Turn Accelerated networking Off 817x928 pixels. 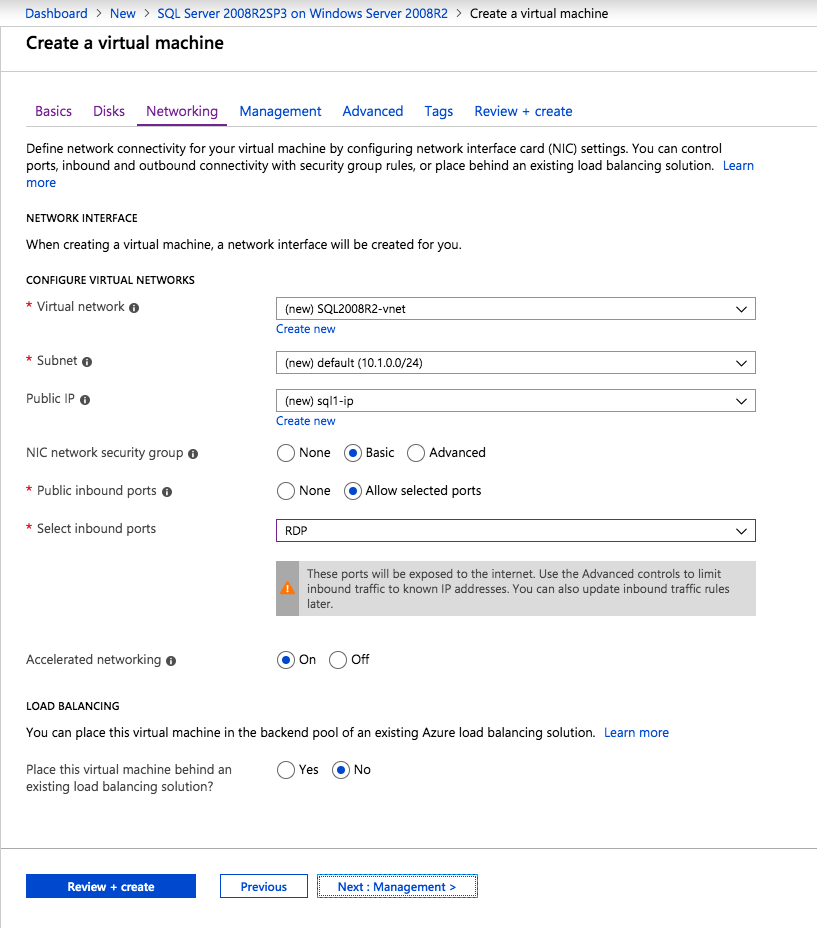(x=338, y=660)
